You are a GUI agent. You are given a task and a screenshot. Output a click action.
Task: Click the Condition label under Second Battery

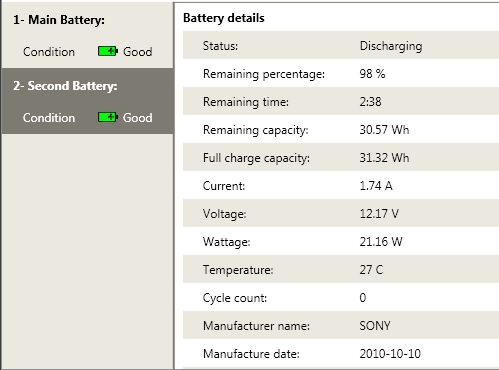(x=49, y=118)
